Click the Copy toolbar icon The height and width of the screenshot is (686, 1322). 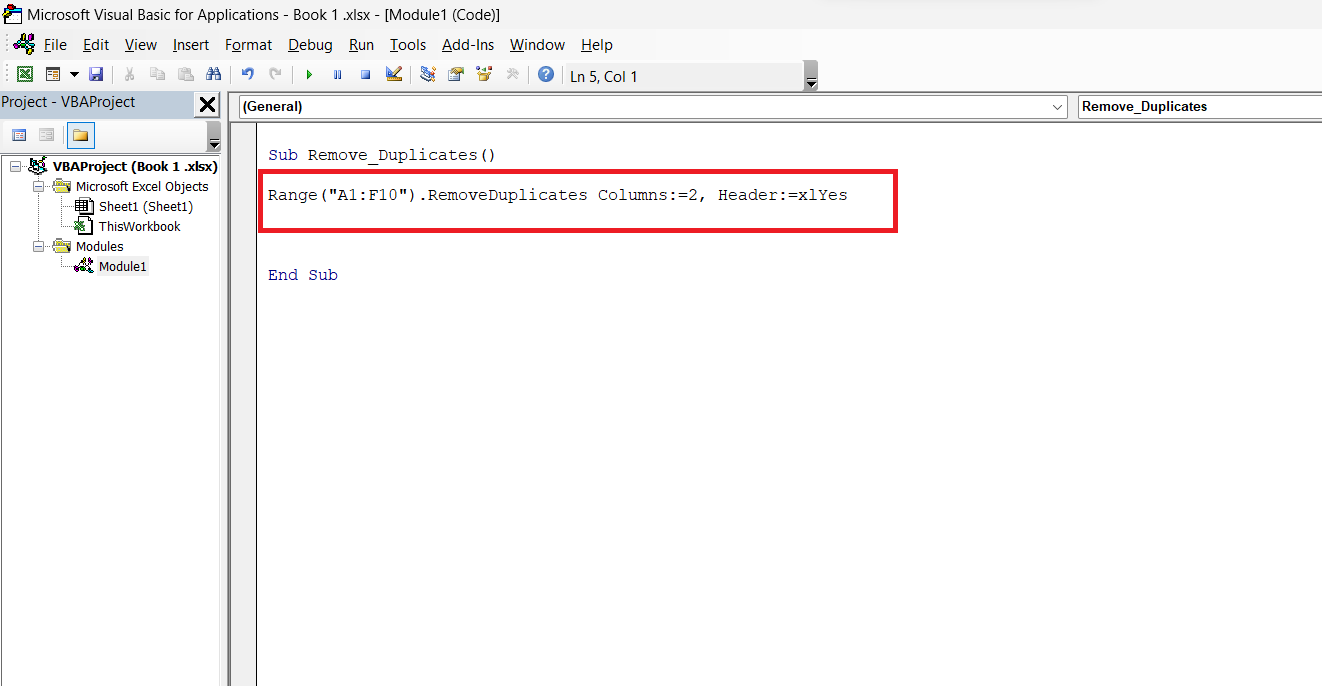[x=157, y=75]
